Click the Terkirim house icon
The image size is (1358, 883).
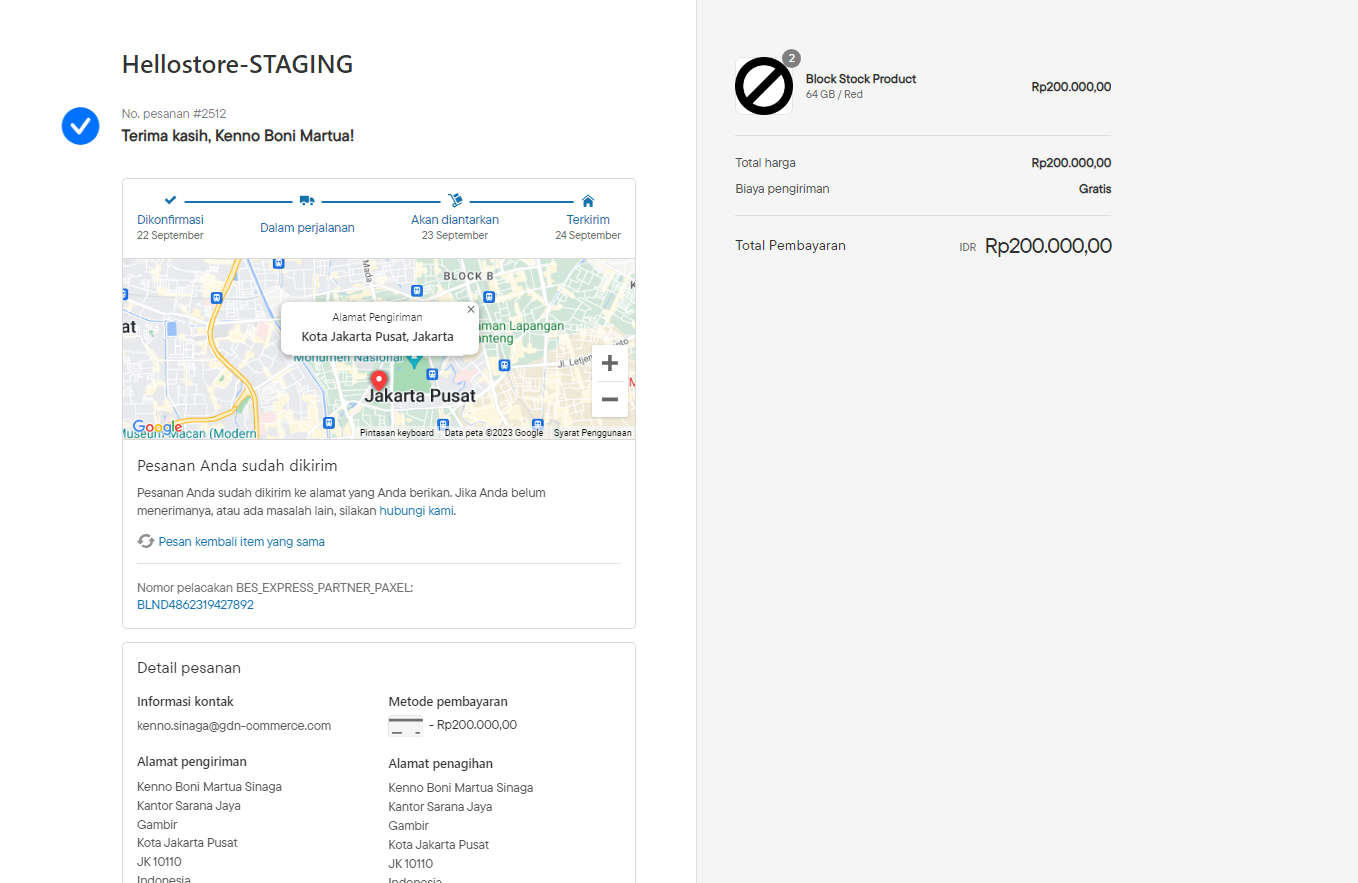click(588, 200)
